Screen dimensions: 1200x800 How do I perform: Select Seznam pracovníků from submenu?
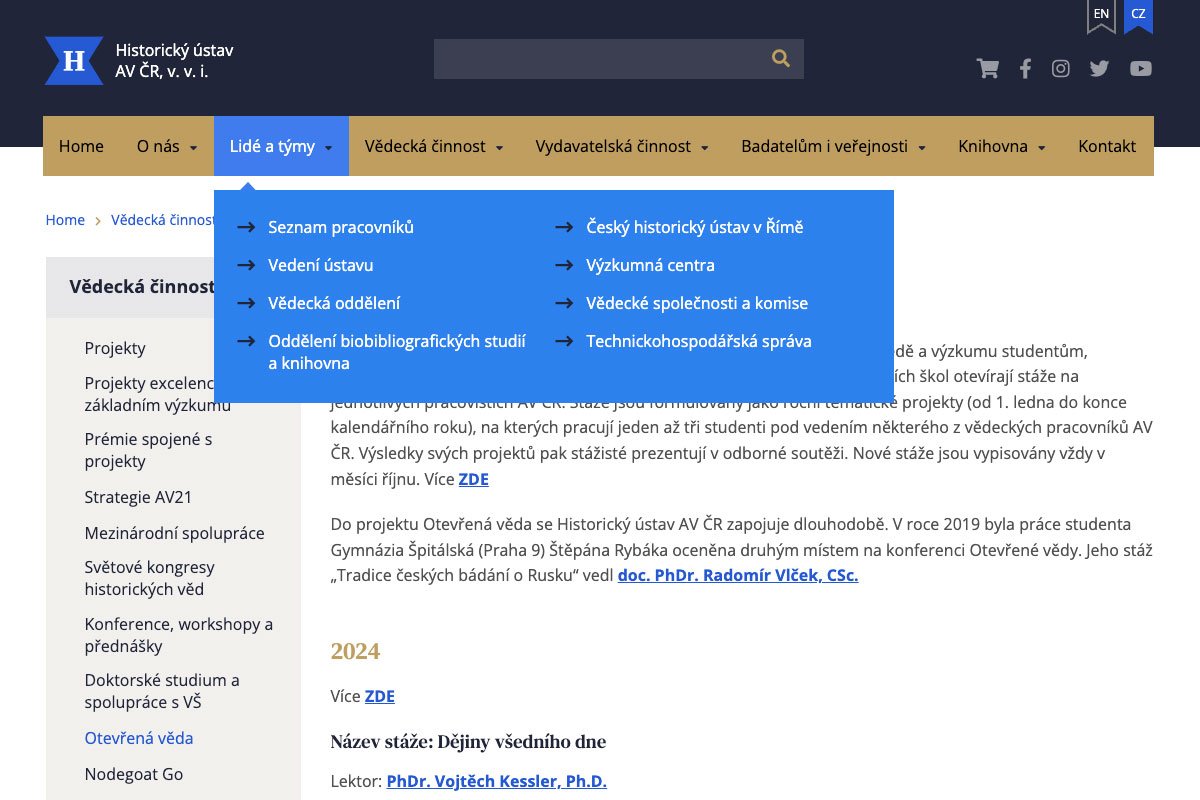pos(340,228)
